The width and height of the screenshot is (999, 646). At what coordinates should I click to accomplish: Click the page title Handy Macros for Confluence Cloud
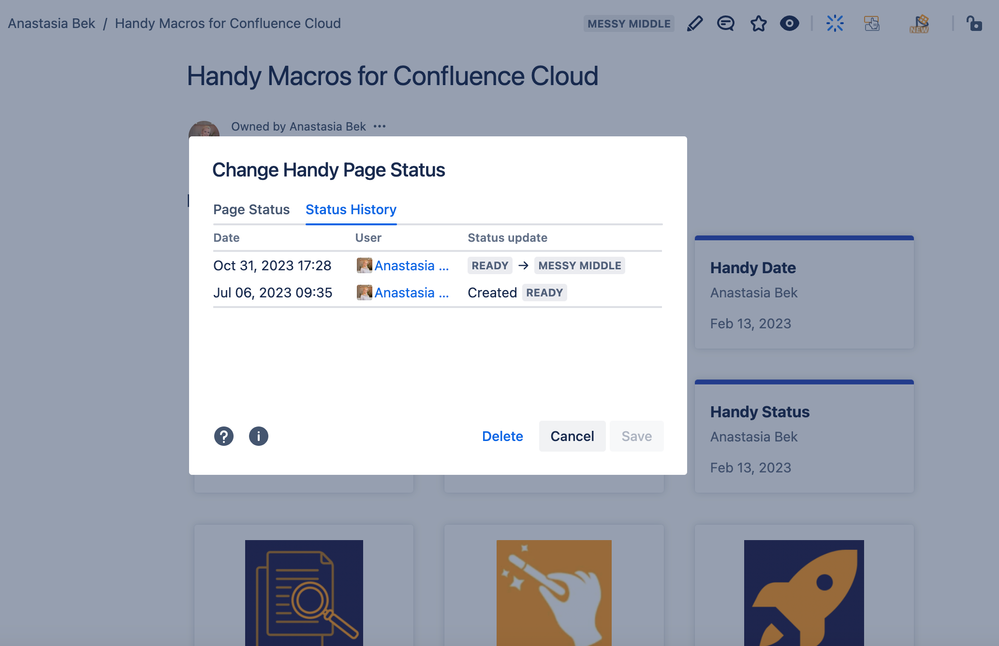click(x=392, y=76)
